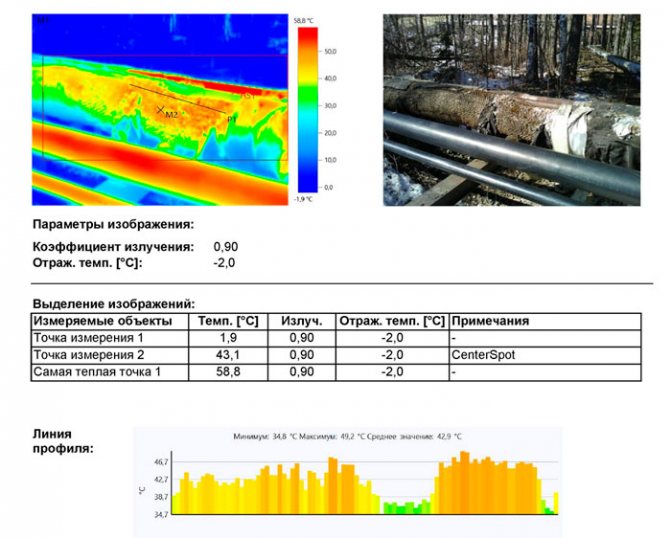Click the 58,8 °C maximum scale label

tap(305, 19)
